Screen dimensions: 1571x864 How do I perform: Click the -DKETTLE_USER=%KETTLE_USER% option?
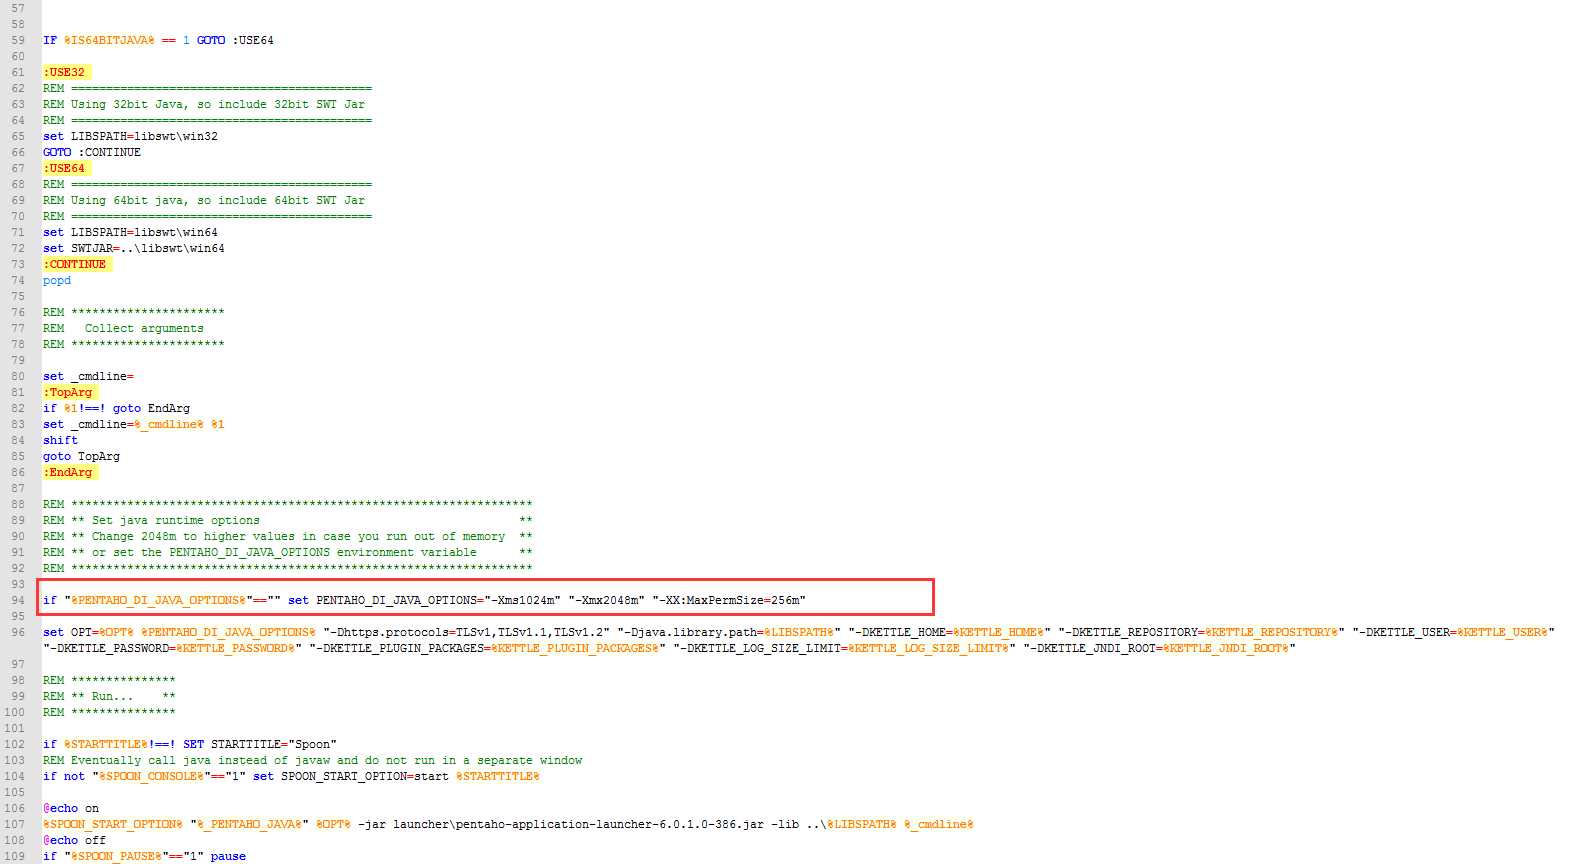click(1454, 632)
